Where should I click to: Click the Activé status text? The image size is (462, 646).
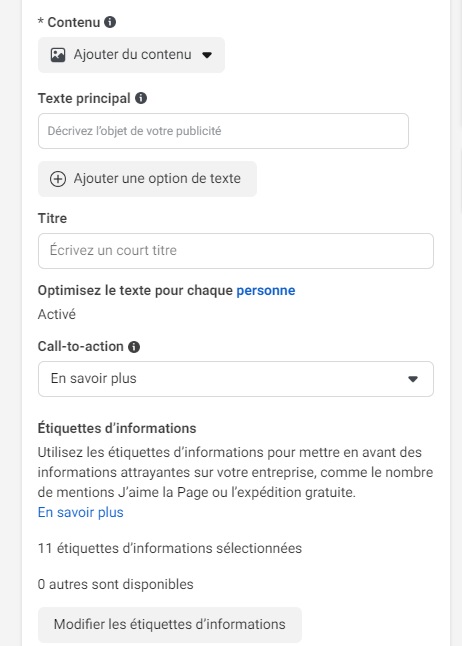coord(57,314)
